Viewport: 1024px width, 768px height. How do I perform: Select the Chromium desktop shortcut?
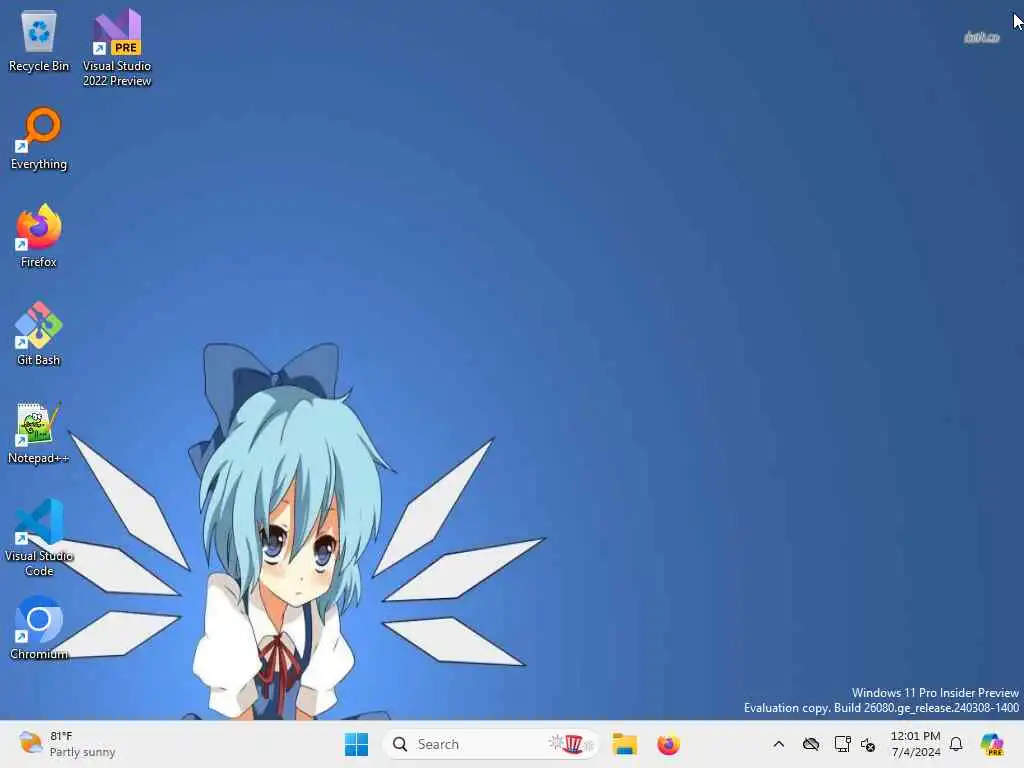39,628
